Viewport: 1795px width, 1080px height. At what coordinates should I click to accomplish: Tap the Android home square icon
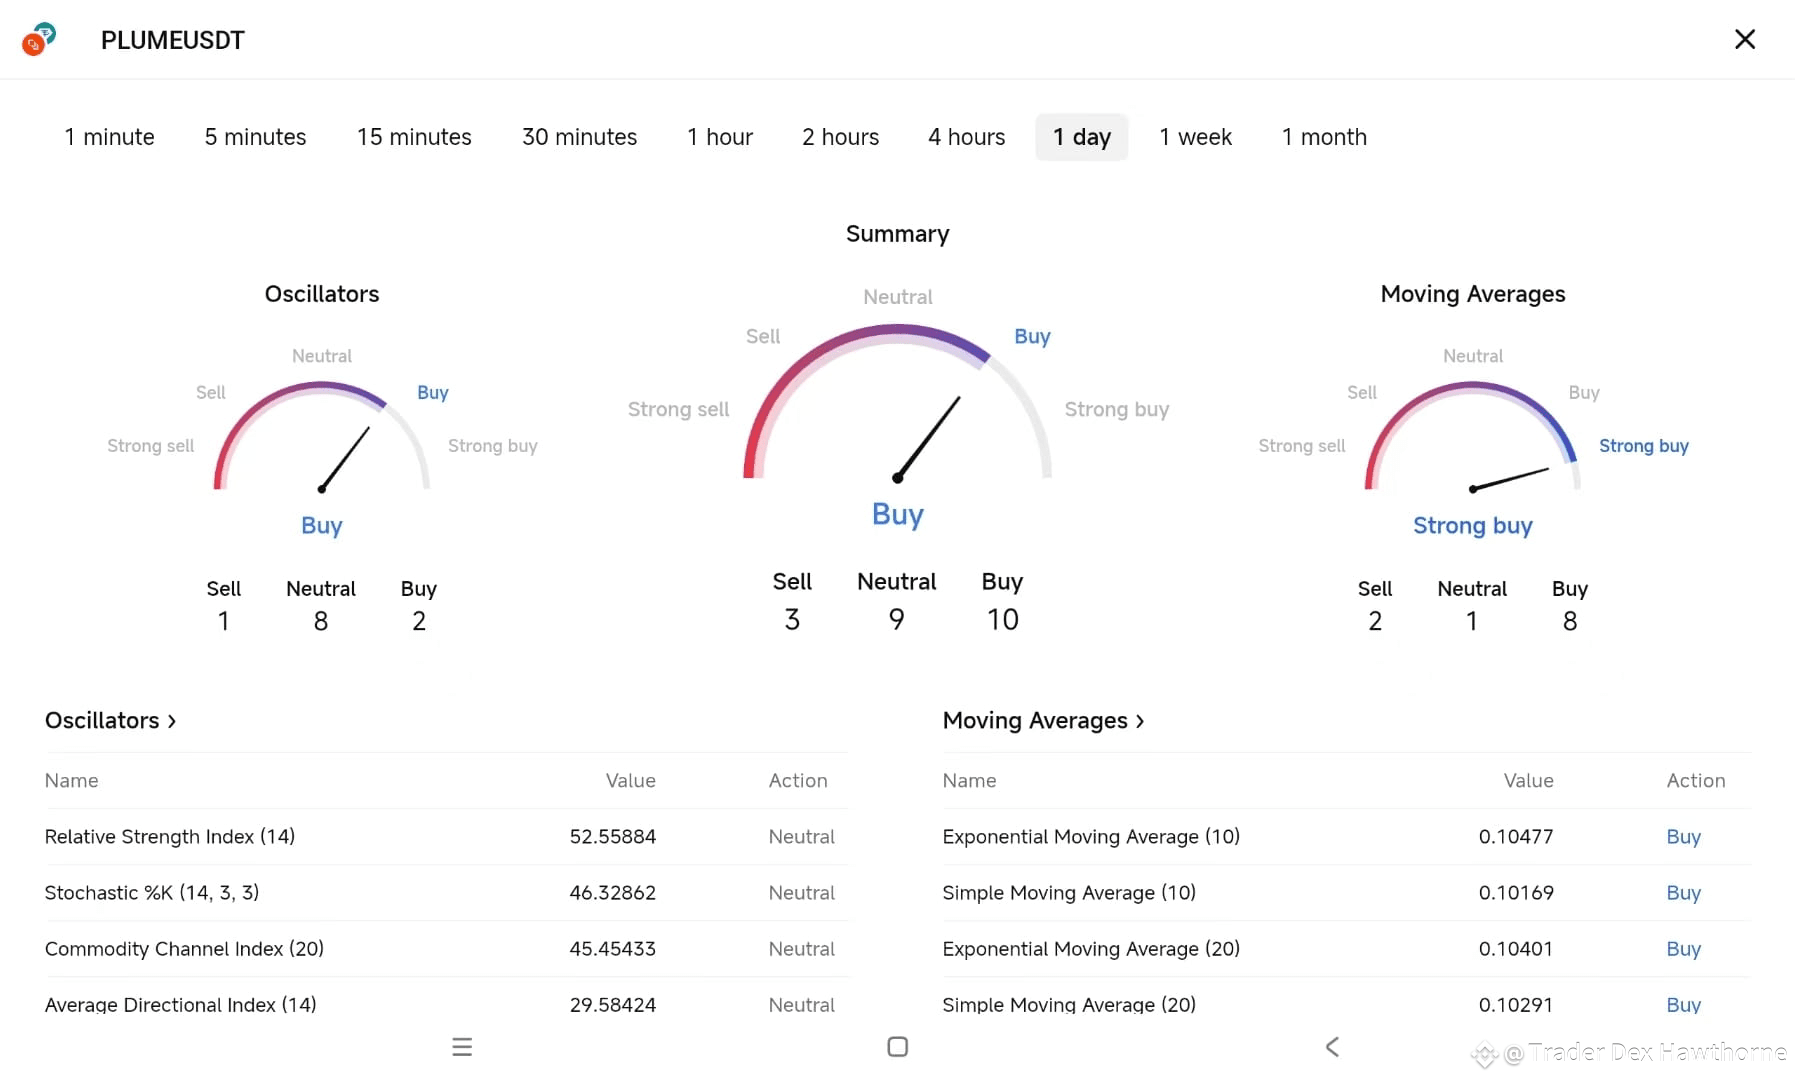click(897, 1047)
